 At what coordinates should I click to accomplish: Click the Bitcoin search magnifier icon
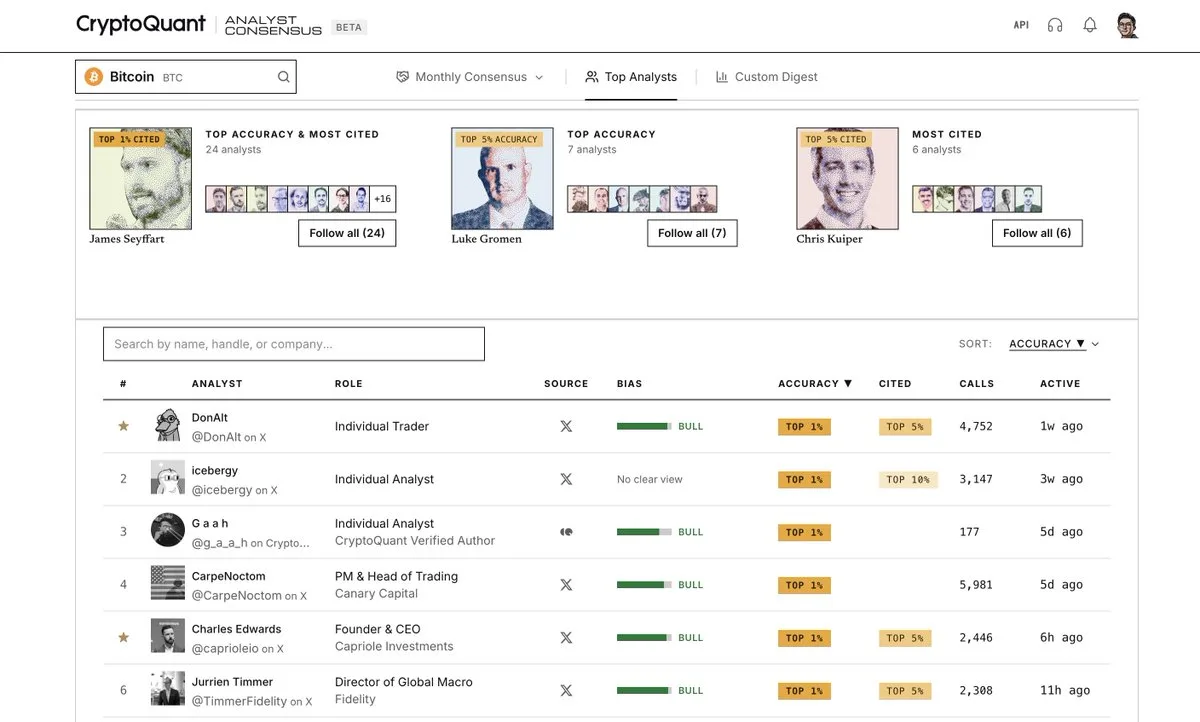283,77
